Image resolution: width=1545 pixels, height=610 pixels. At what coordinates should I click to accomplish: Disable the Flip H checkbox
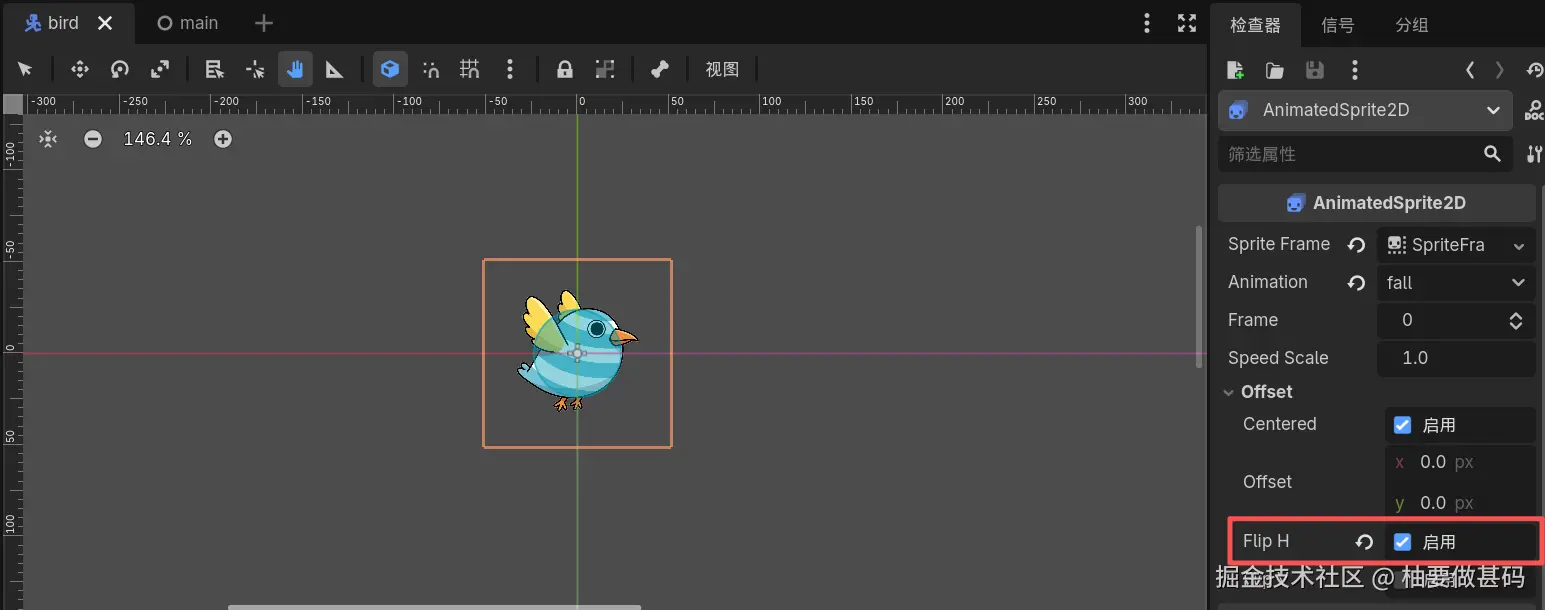pos(1402,541)
